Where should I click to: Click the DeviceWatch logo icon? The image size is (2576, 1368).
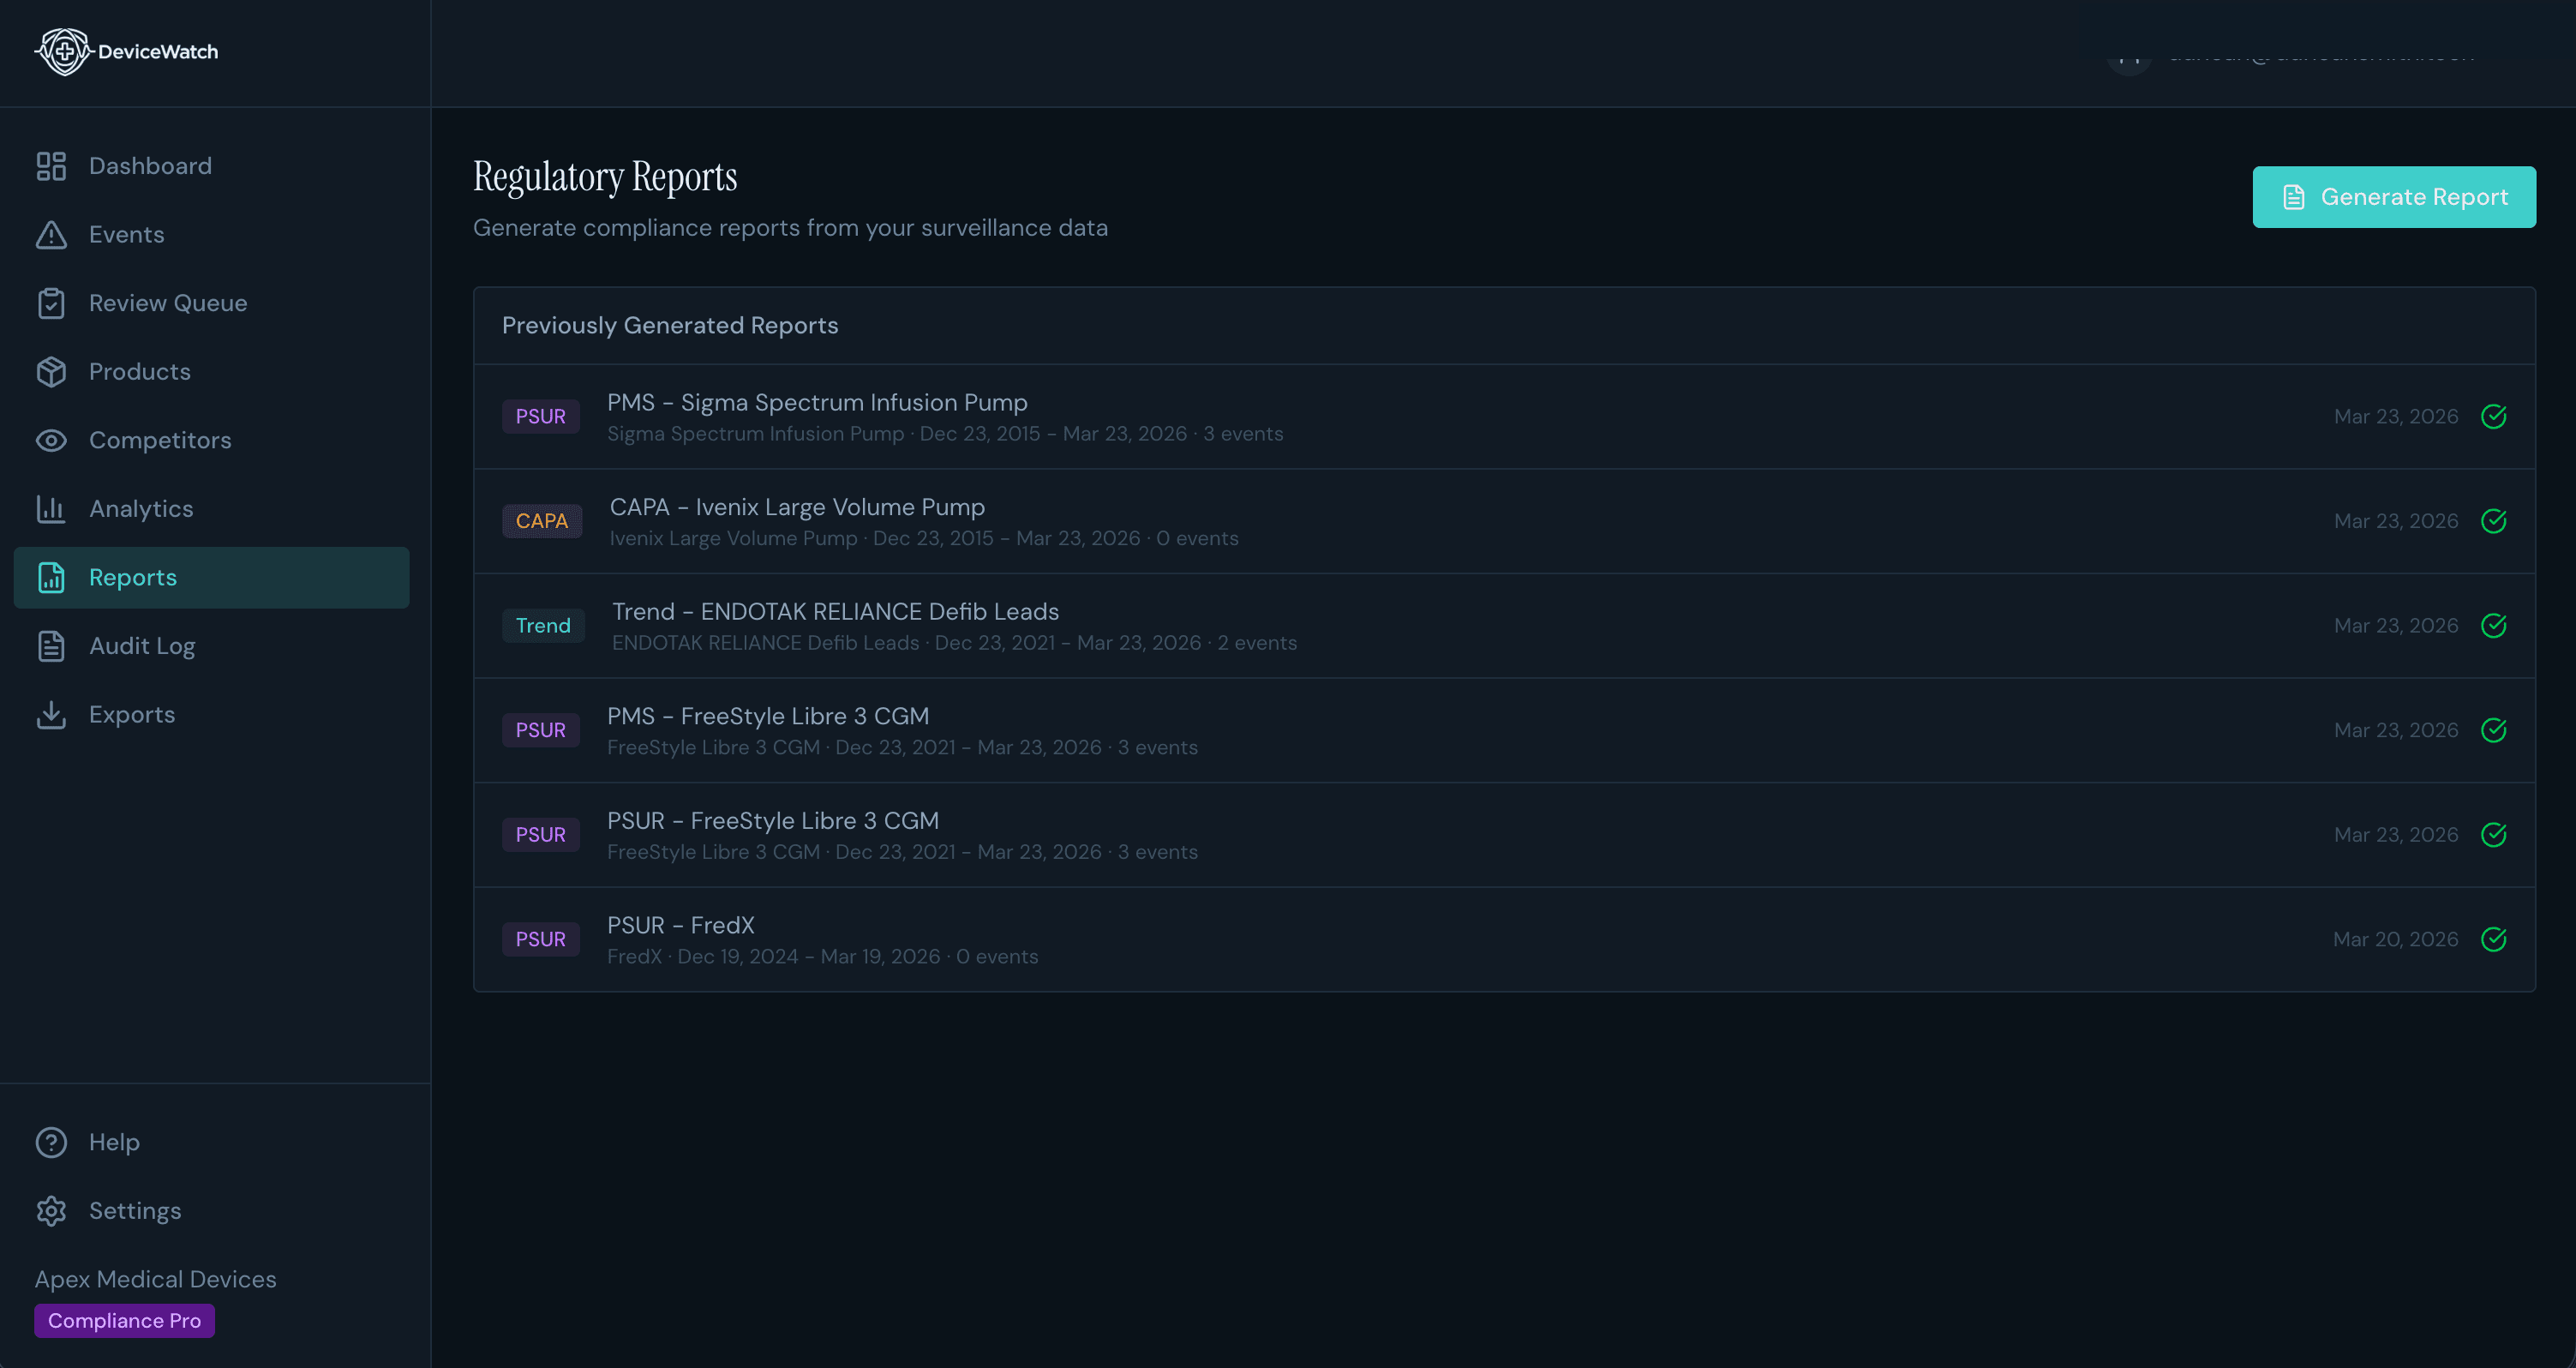click(63, 51)
